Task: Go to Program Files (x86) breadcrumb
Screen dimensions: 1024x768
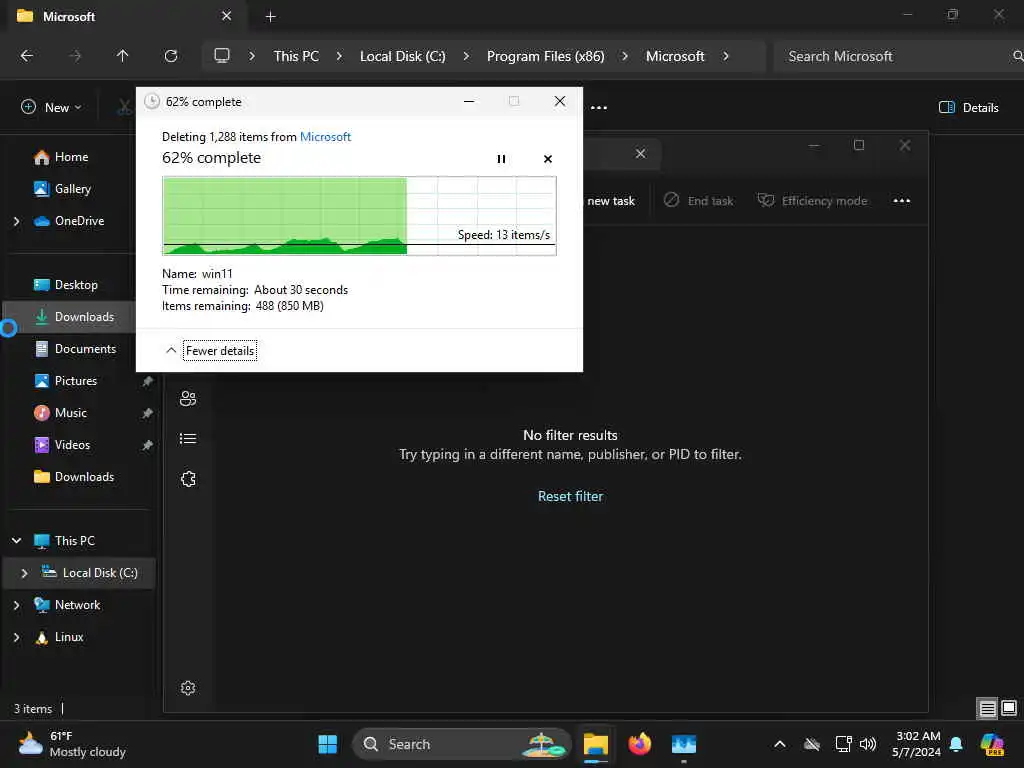Action: pyautogui.click(x=545, y=56)
